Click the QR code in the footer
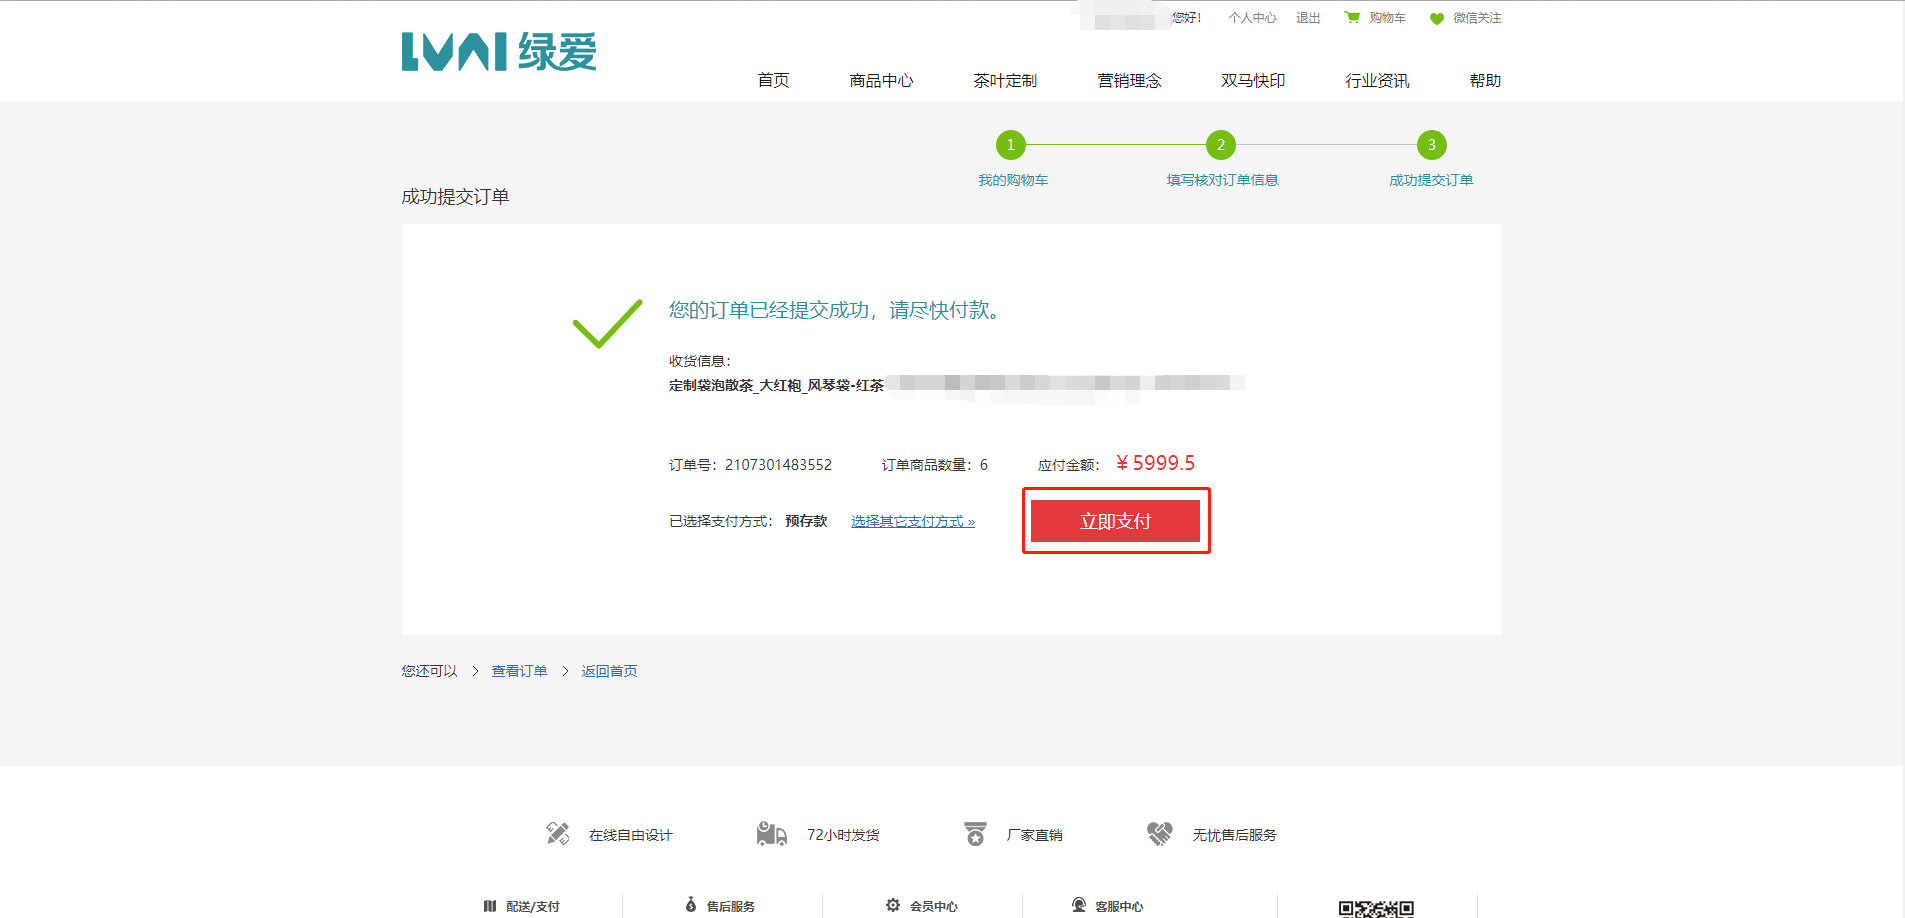The width and height of the screenshot is (1905, 918). [1376, 908]
